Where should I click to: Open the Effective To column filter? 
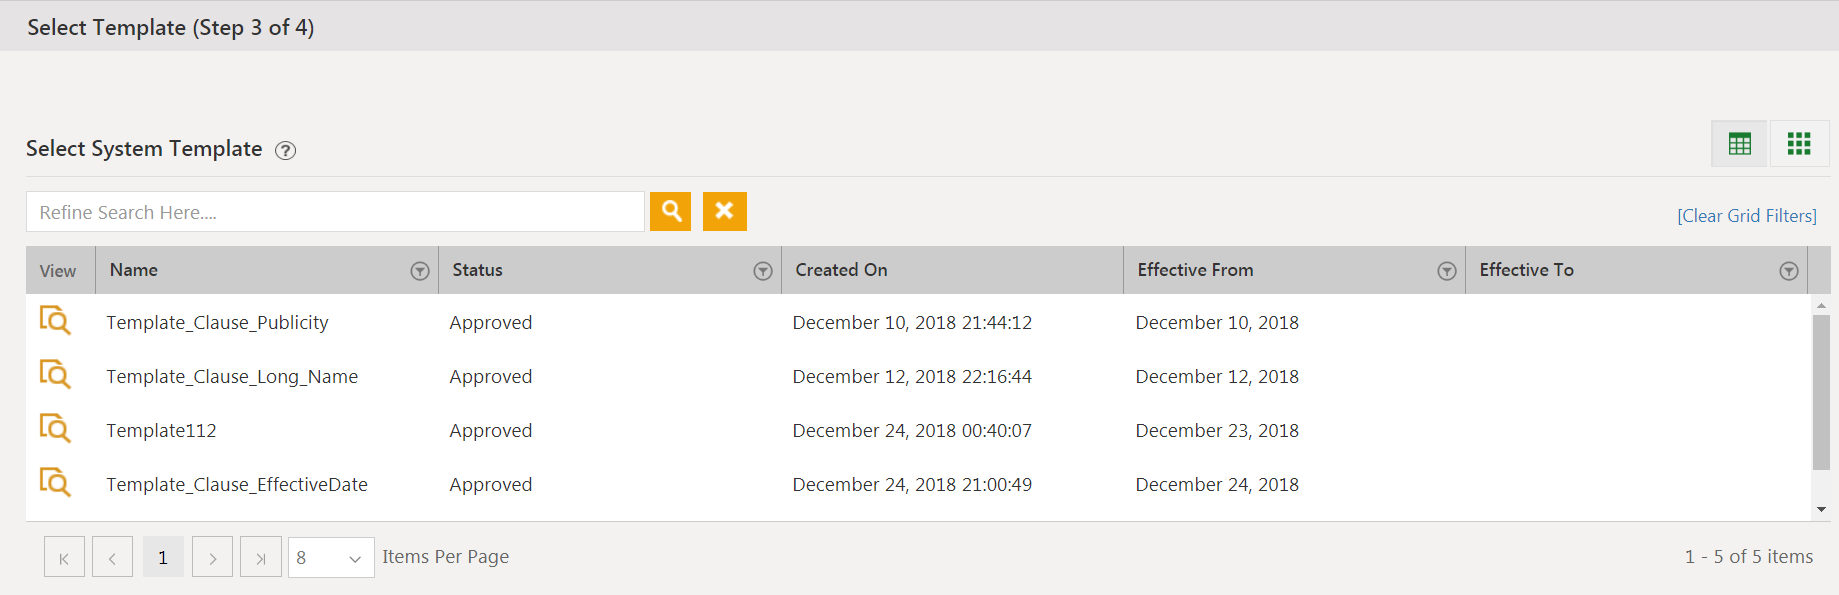click(x=1789, y=271)
